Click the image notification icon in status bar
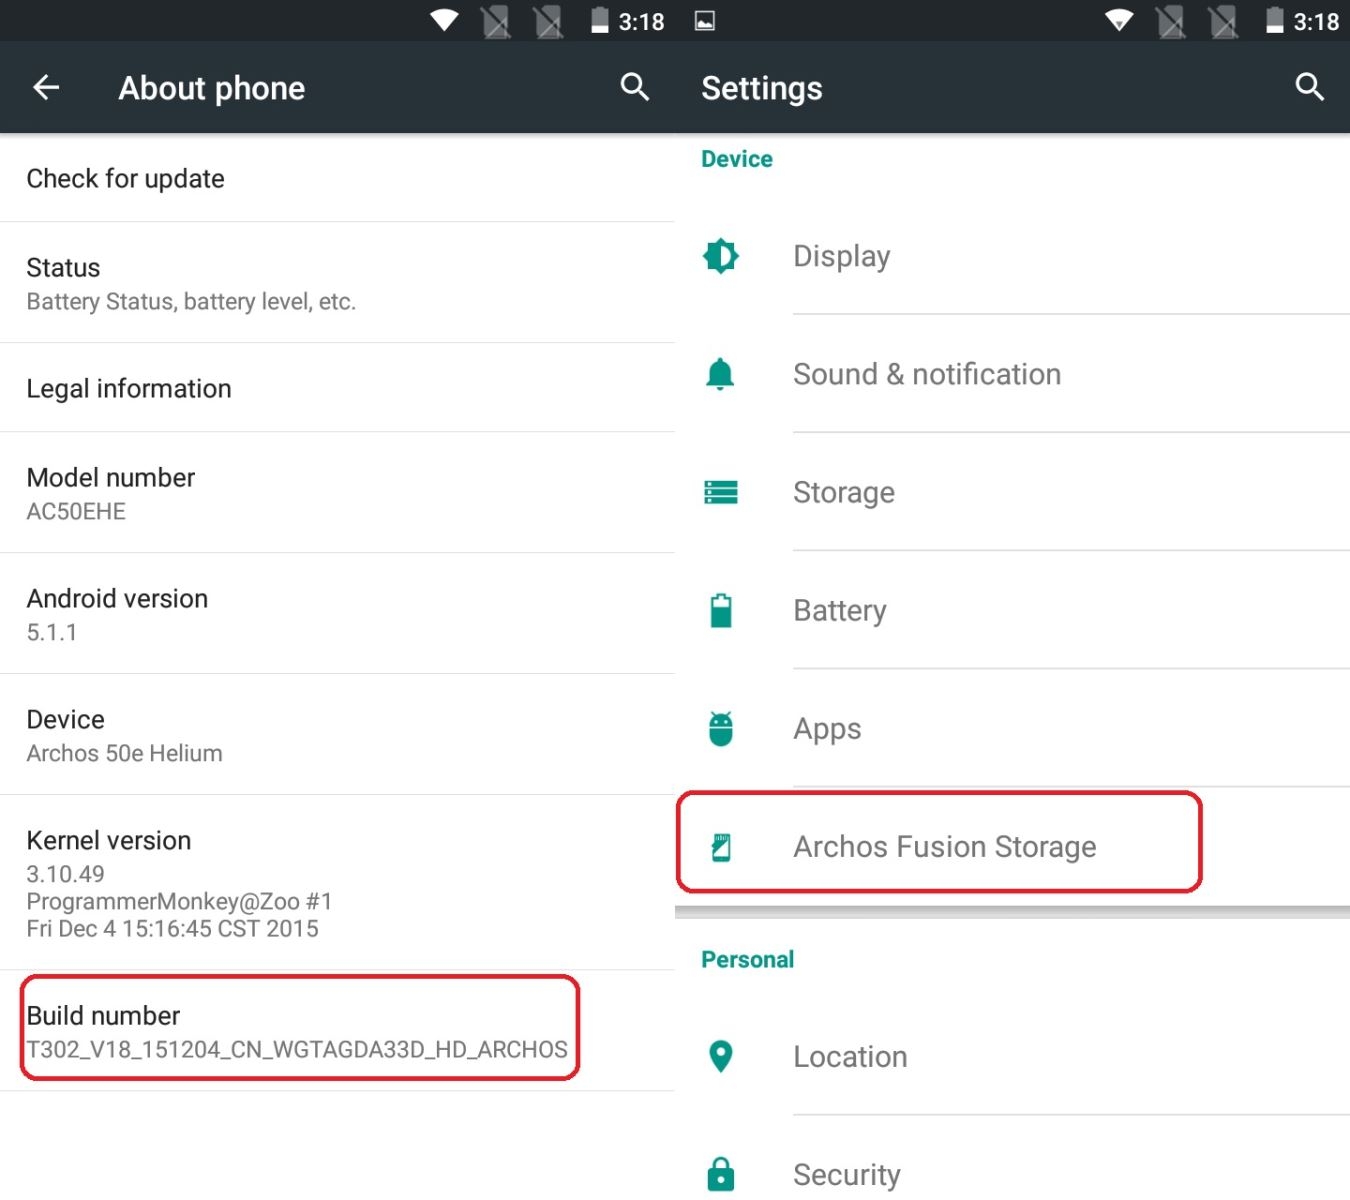Image resolution: width=1350 pixels, height=1200 pixels. click(x=705, y=20)
